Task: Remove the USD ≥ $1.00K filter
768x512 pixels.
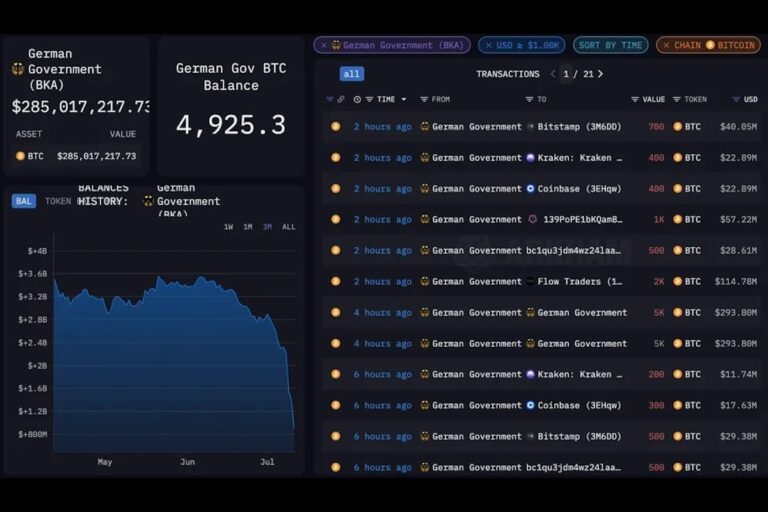Action: pos(488,46)
